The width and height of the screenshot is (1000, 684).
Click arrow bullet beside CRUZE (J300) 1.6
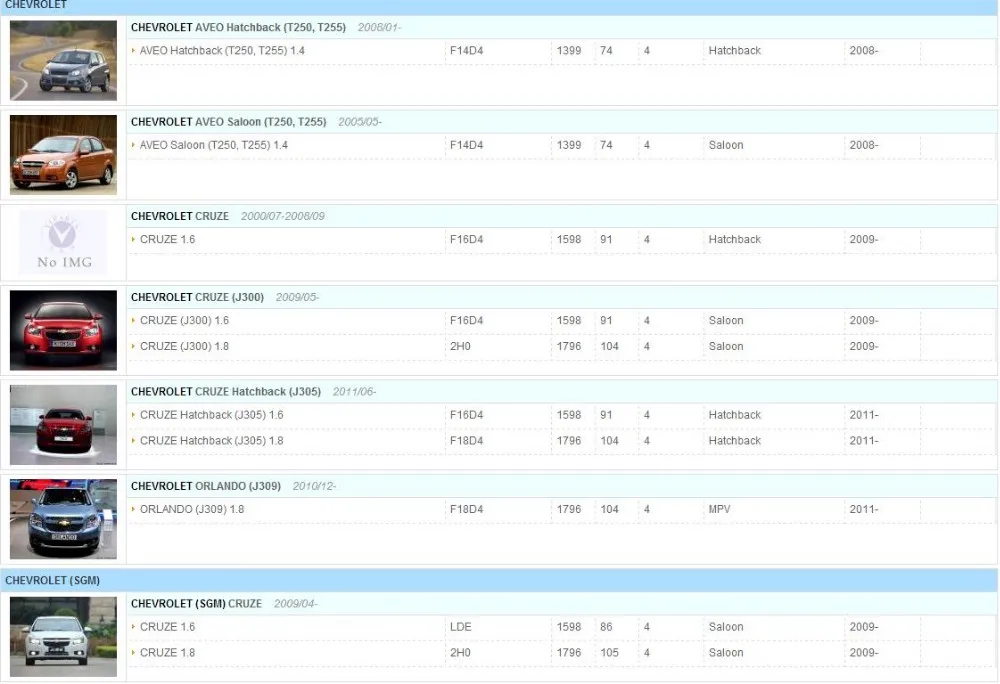133,320
